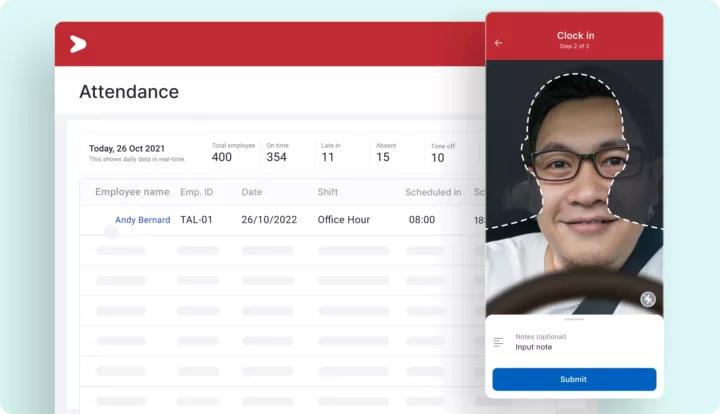Click the Office Hour shift cell

click(x=345, y=220)
